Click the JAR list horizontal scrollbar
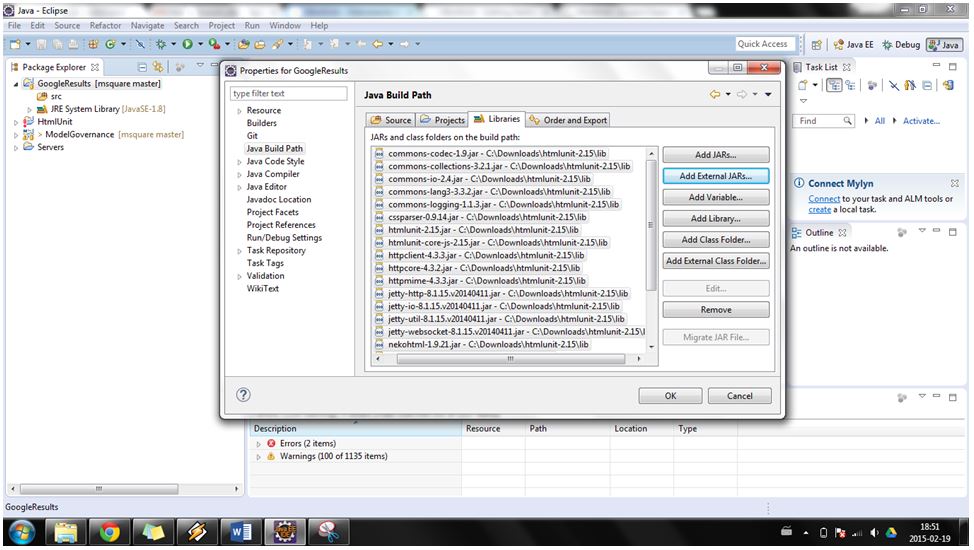 510,359
